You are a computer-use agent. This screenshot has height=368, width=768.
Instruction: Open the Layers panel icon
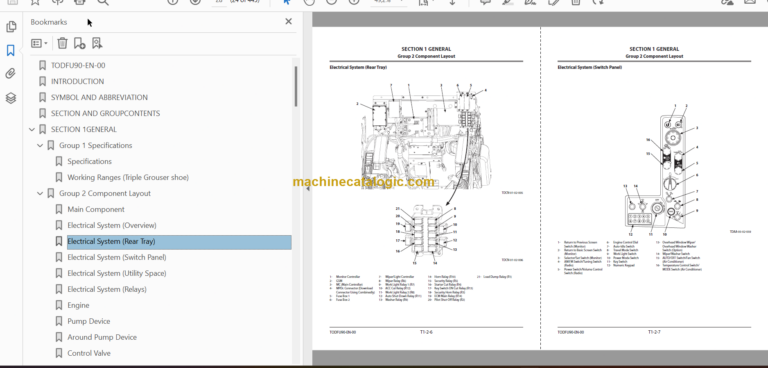(11, 98)
